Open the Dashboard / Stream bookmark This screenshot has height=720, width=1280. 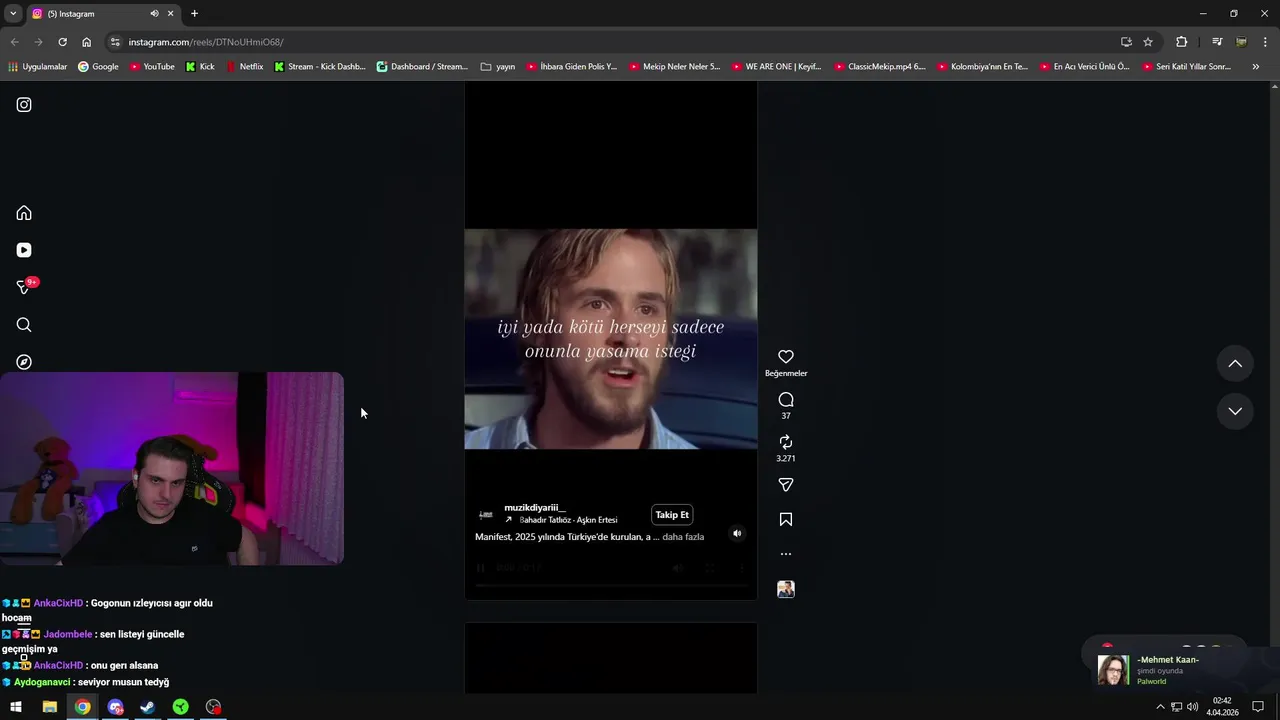423,67
